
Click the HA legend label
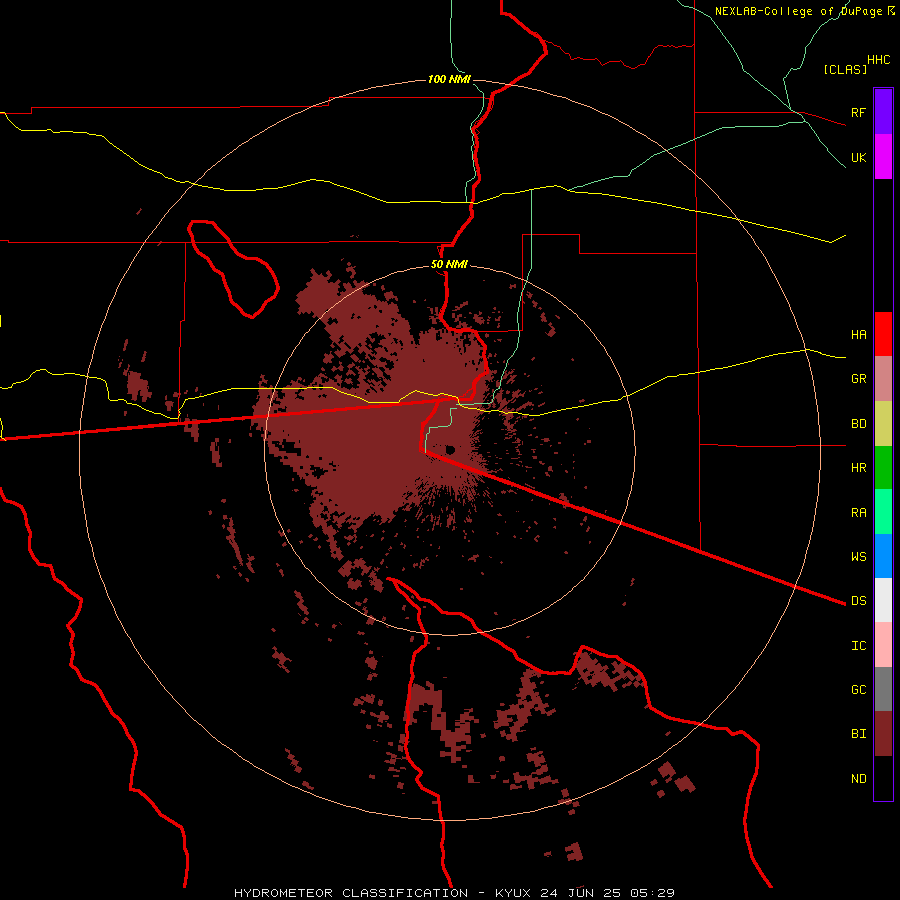858,335
